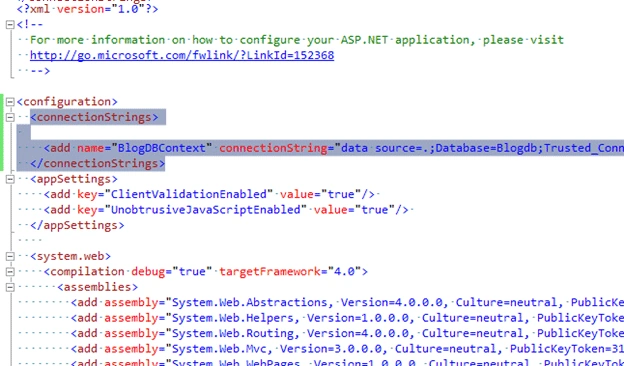The width and height of the screenshot is (624, 366).
Task: Click the opening appSettings tag
Action: pyautogui.click(x=74, y=179)
